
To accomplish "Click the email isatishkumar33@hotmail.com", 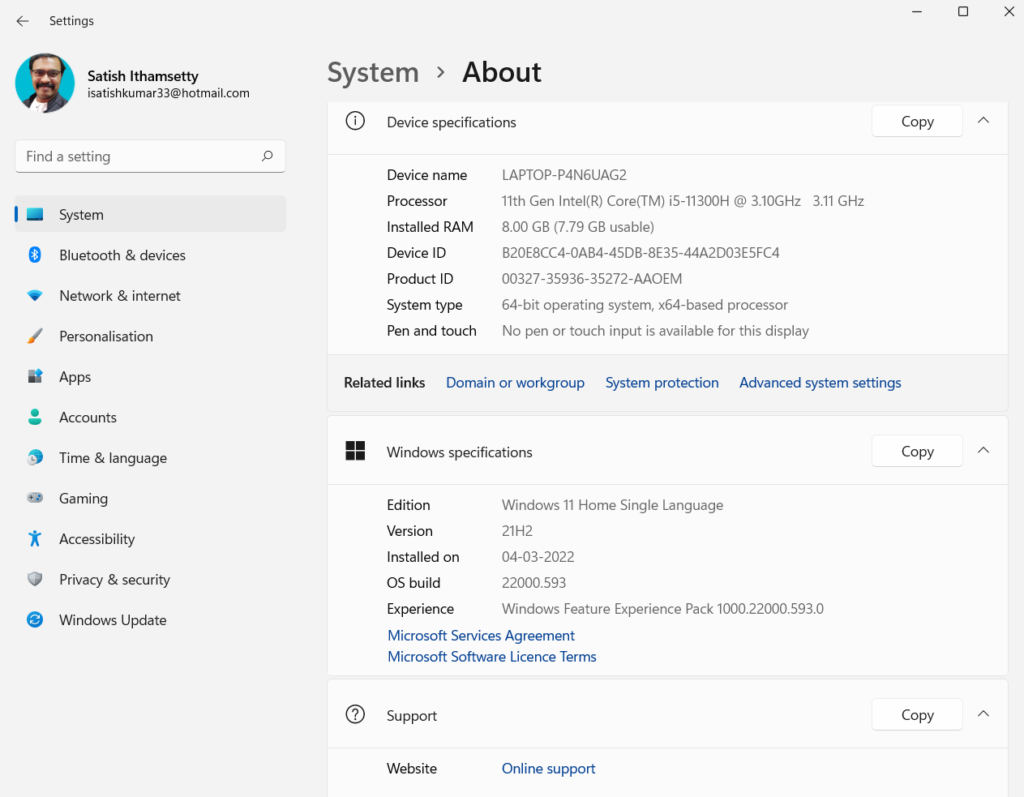I will point(168,93).
